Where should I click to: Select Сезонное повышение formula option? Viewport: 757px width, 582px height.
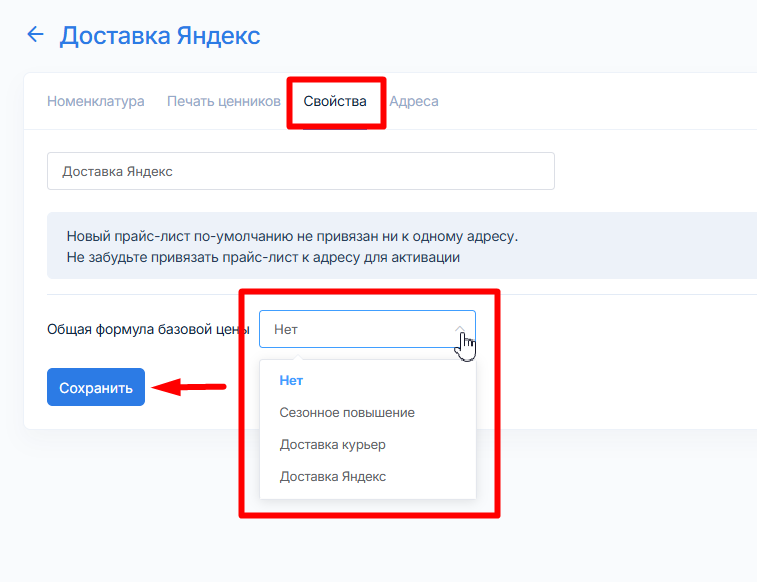347,413
